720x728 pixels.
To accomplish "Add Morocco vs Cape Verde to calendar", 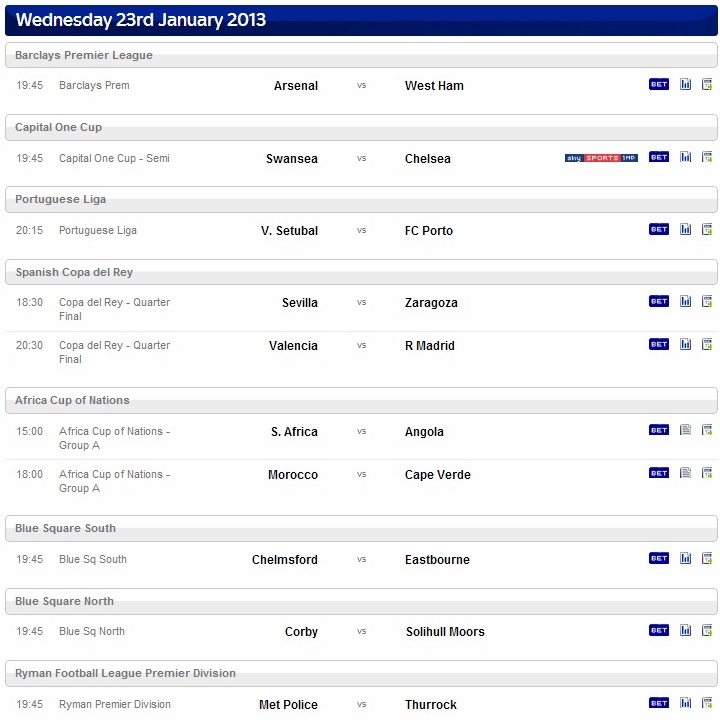I will 707,473.
